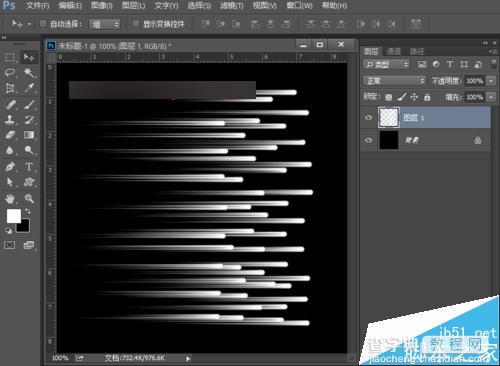Select the Lasso tool
Viewport: 500px width, 366px height.
coord(10,72)
